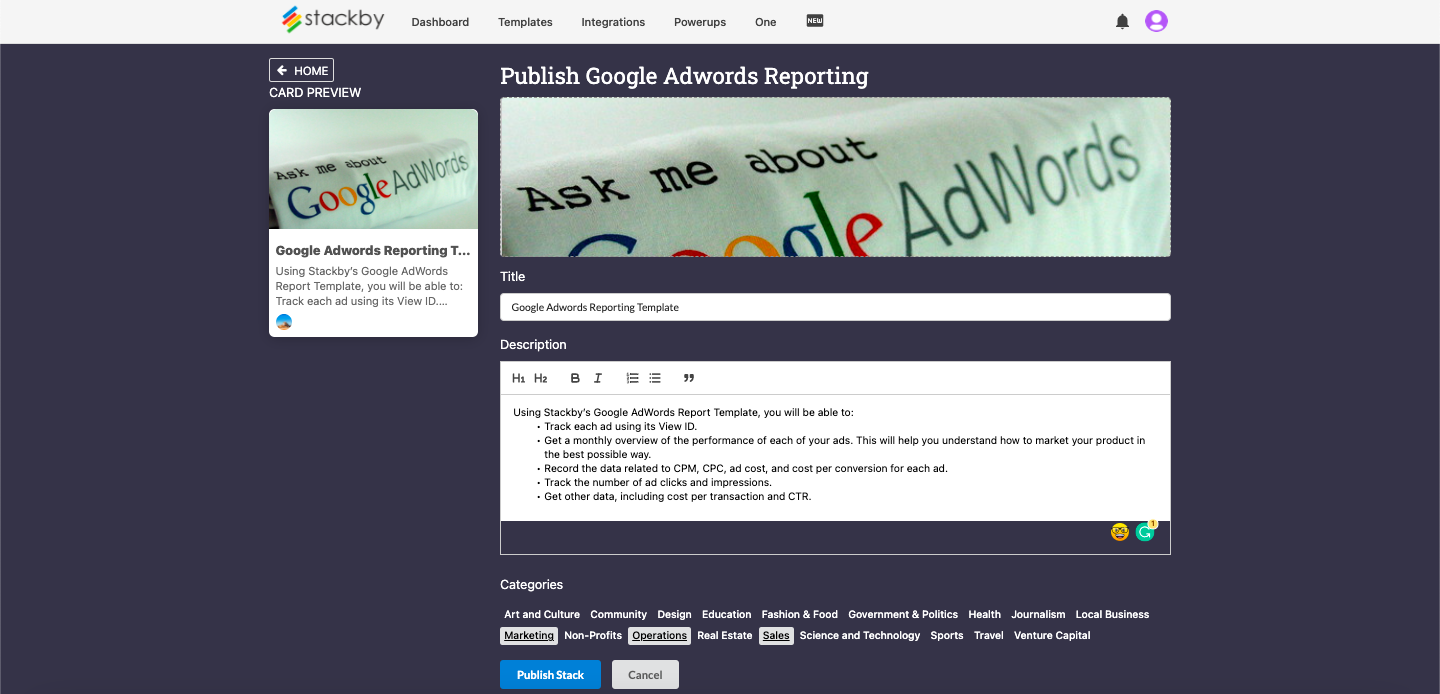Click the 'Track each ad using its View ID.' bullet

coord(621,426)
